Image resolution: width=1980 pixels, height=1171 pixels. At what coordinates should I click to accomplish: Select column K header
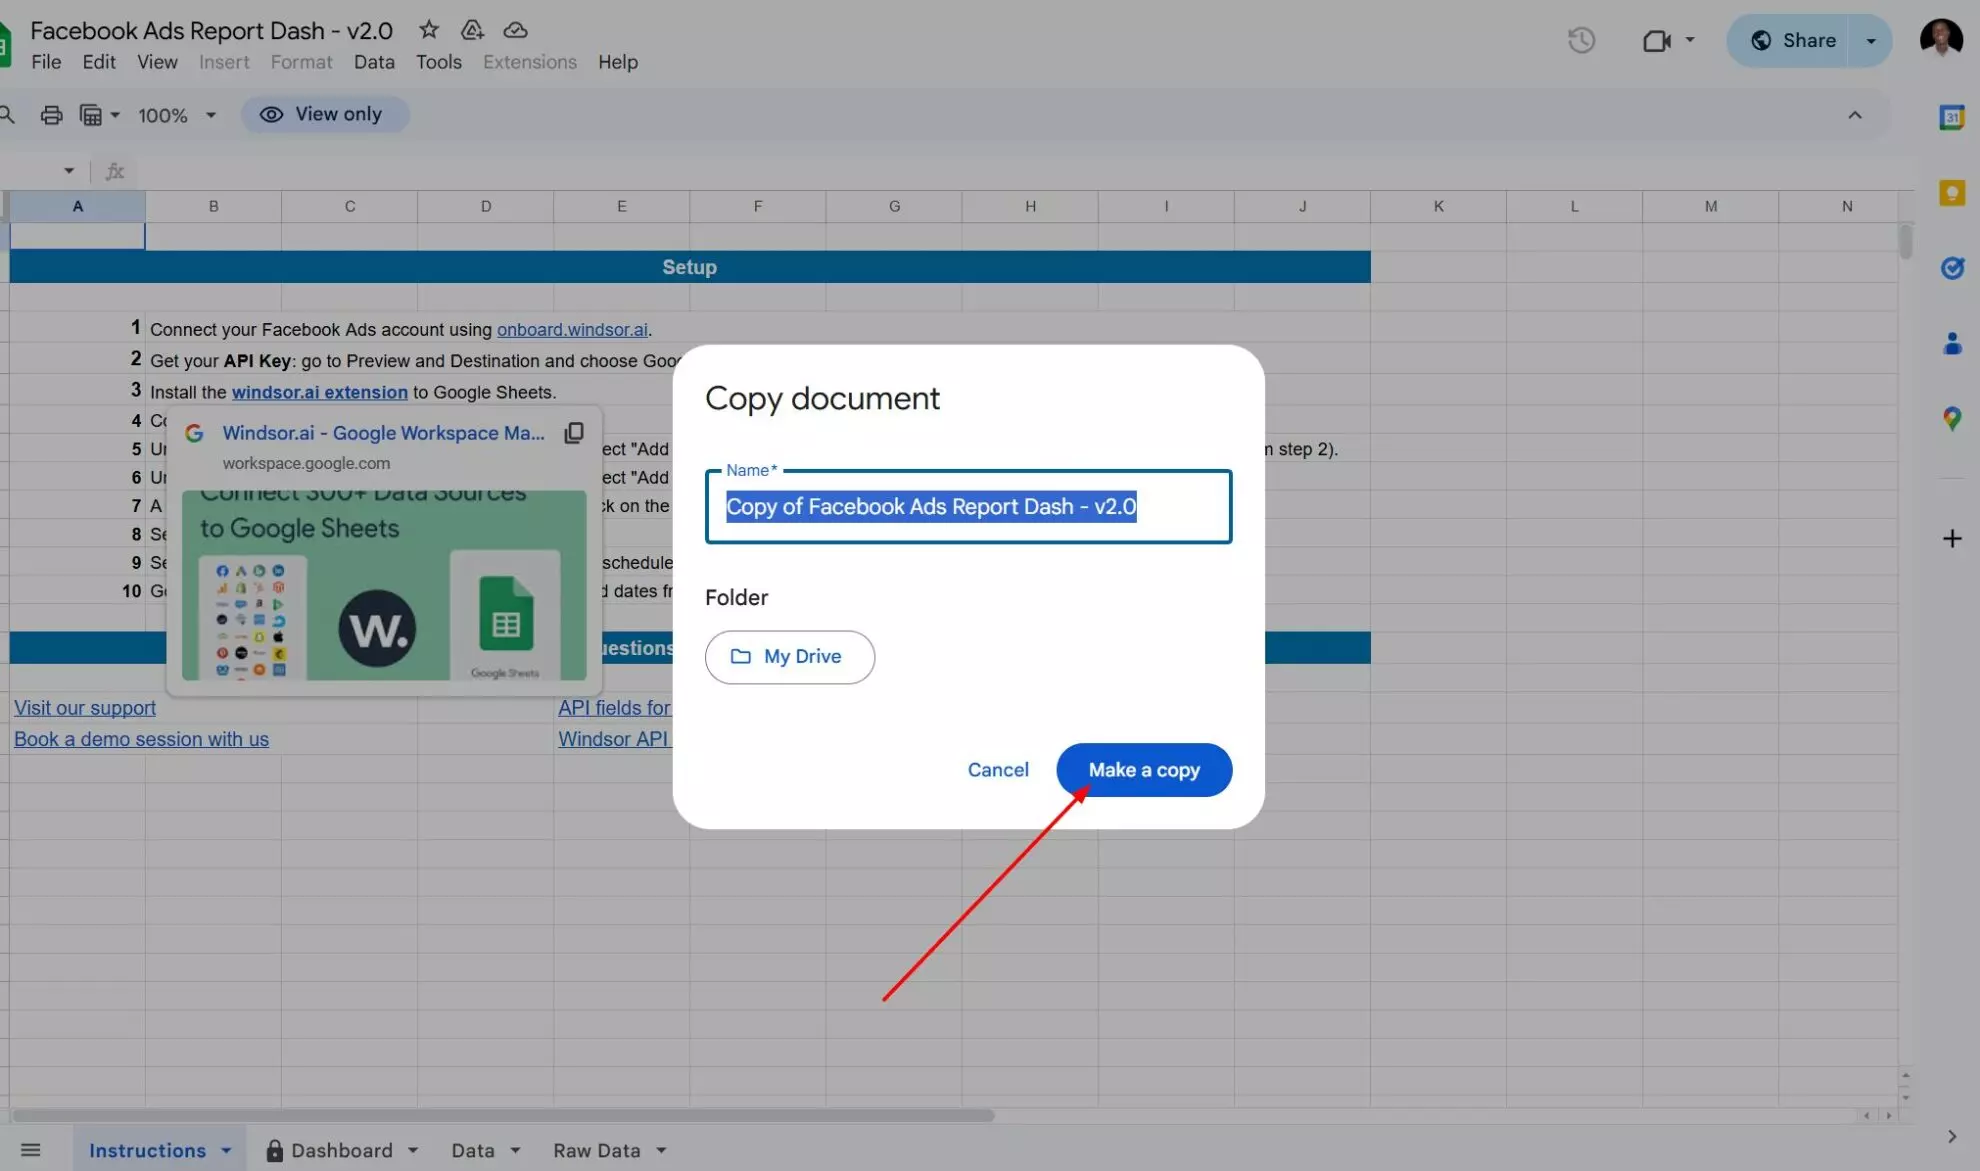coord(1438,206)
